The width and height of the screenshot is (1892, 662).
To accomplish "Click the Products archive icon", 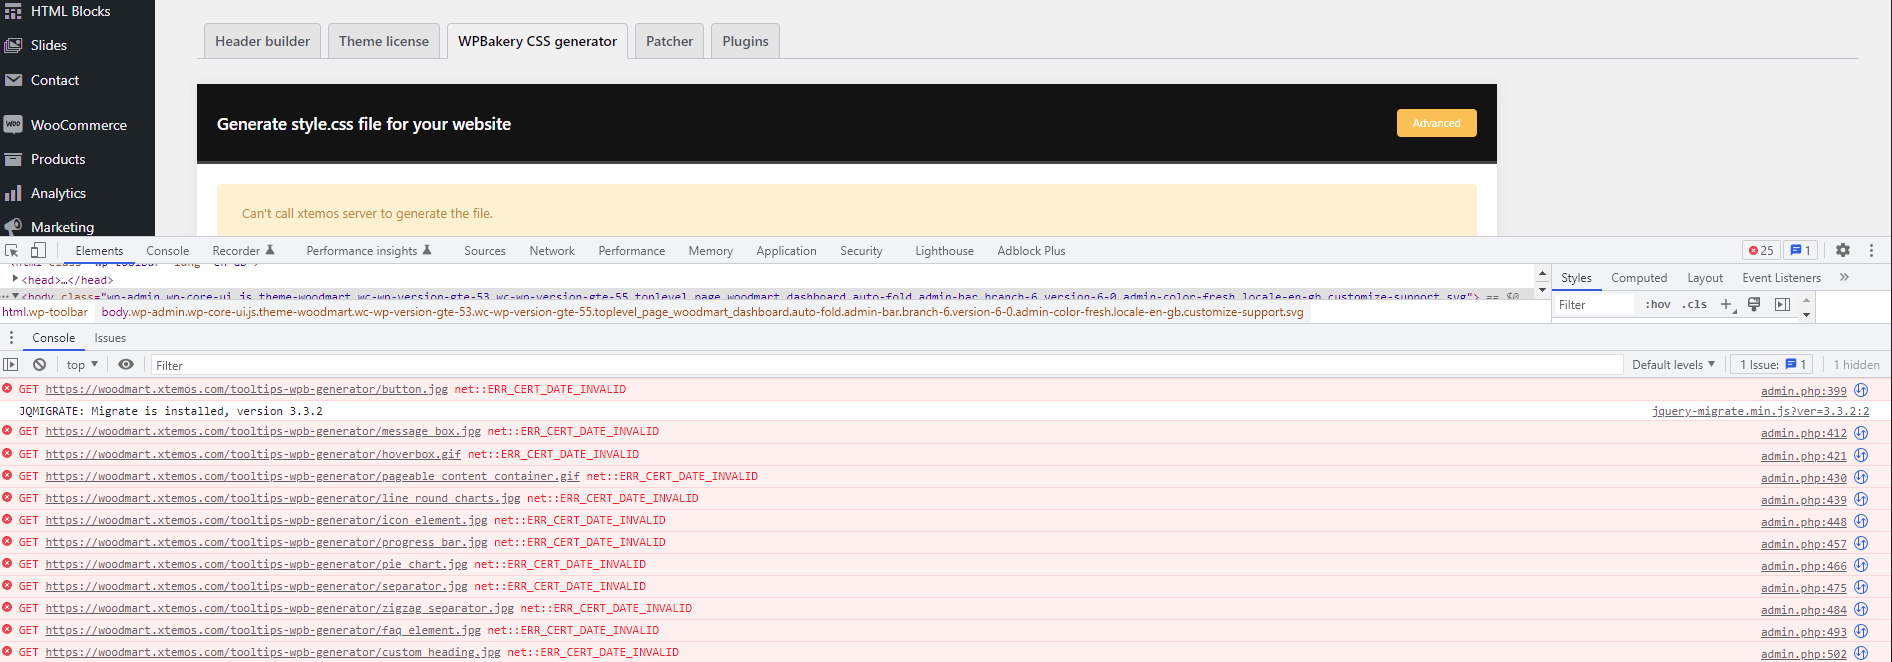I will [x=13, y=159].
